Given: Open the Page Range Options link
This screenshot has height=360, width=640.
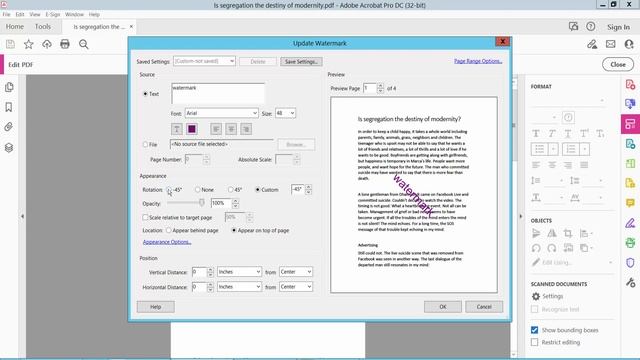Looking at the screenshot, I should pyautogui.click(x=478, y=61).
